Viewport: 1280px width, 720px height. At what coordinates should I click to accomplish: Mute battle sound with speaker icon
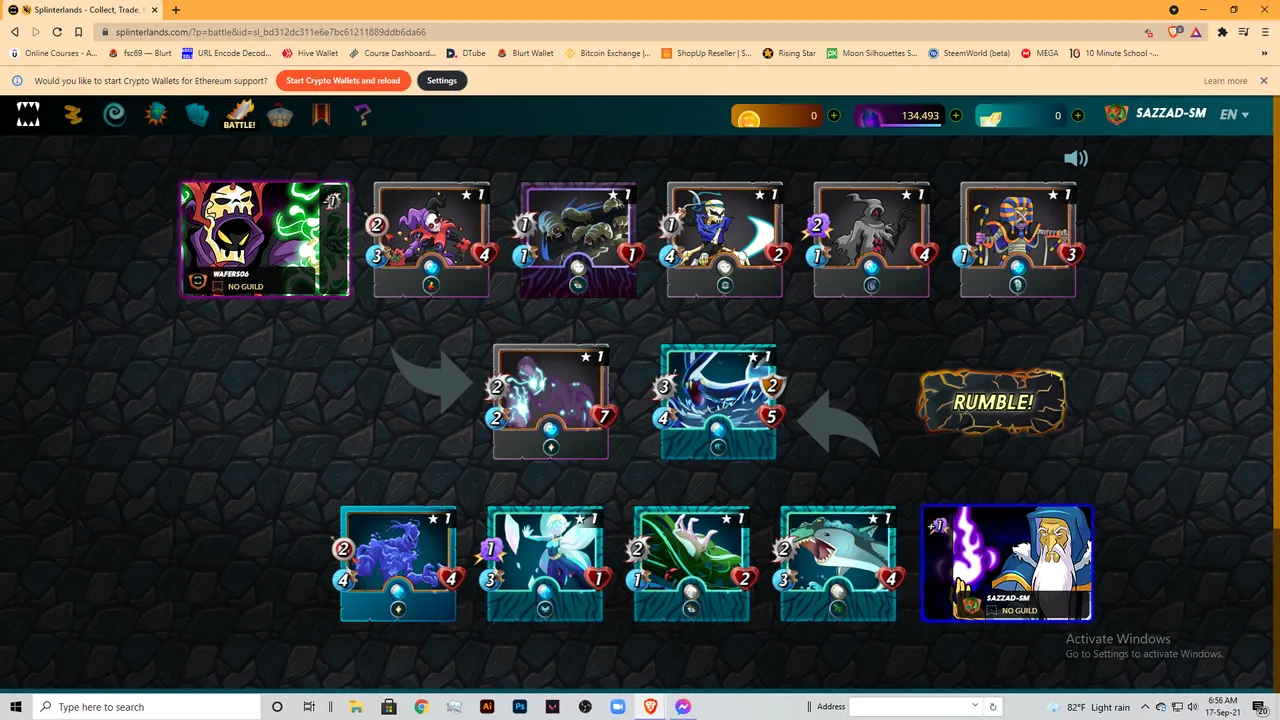point(1075,158)
